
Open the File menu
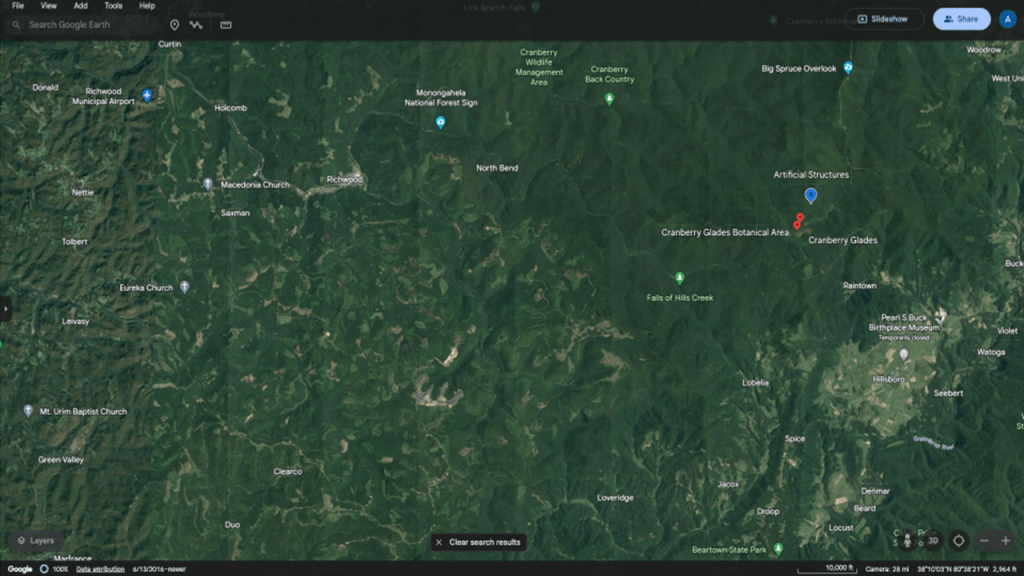pyautogui.click(x=17, y=6)
